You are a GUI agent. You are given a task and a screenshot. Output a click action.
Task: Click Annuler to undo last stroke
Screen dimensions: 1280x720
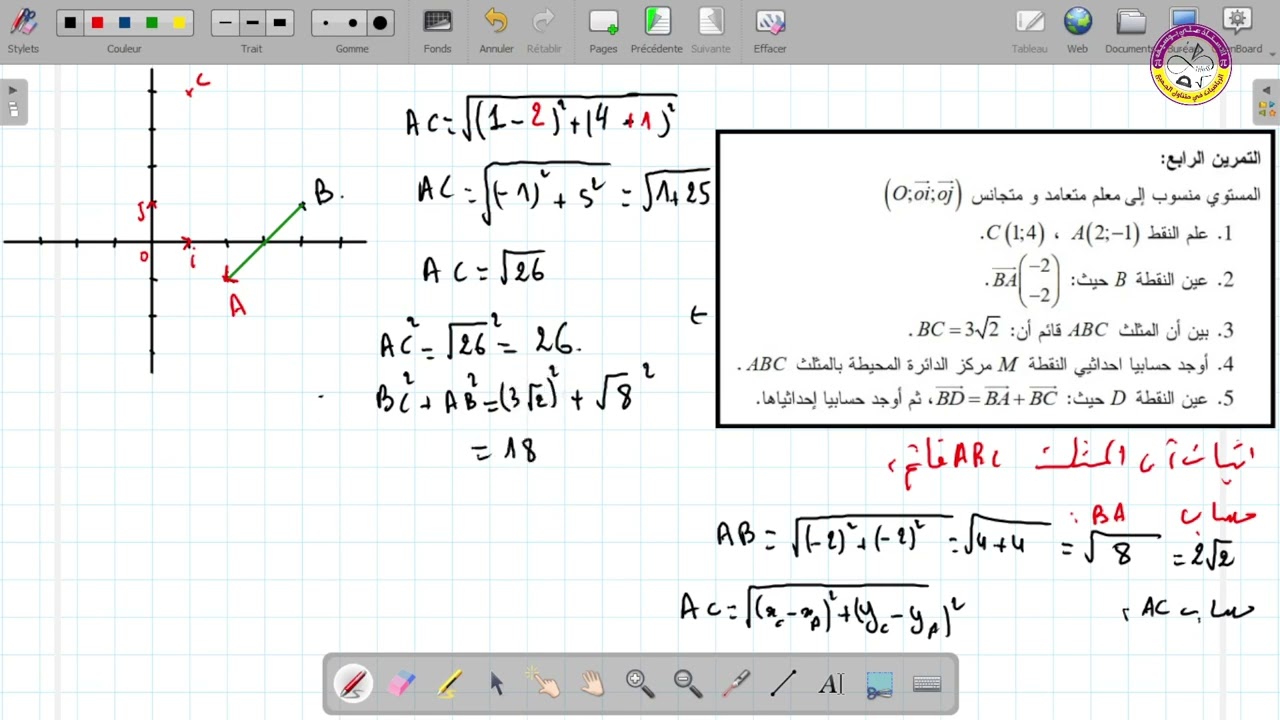496,31
